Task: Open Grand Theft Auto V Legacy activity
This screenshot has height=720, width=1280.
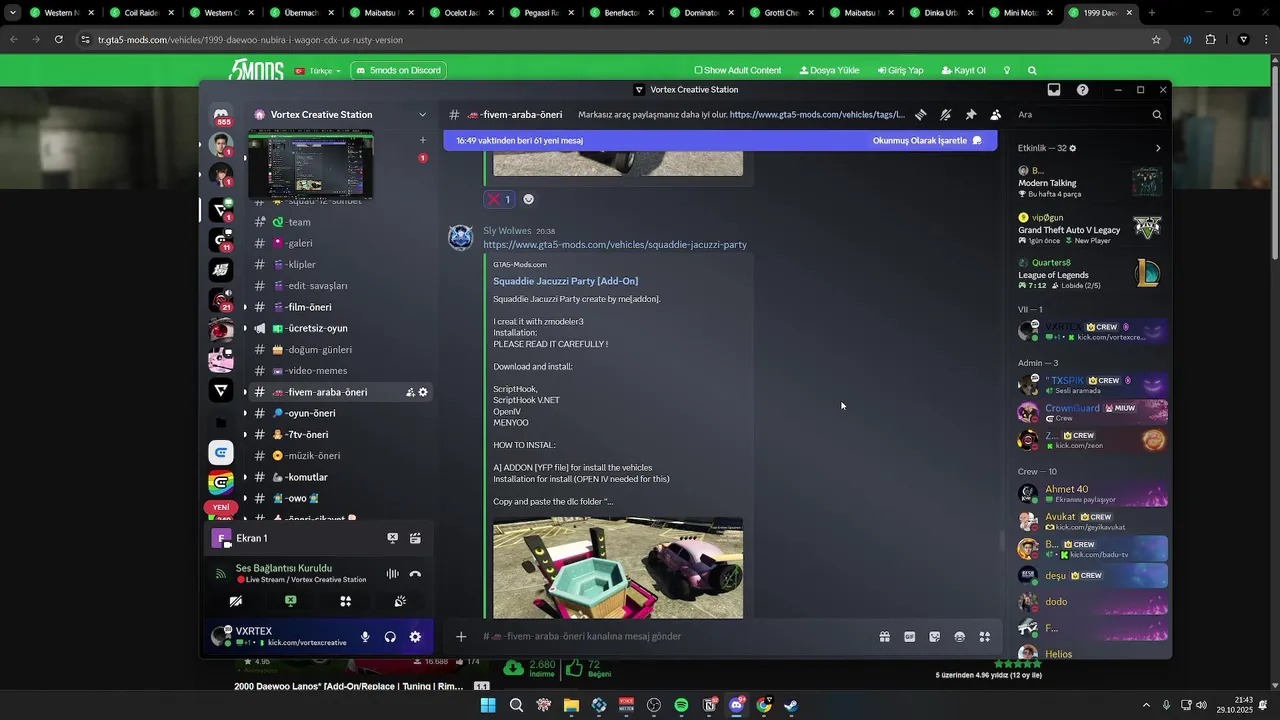Action: point(1089,229)
